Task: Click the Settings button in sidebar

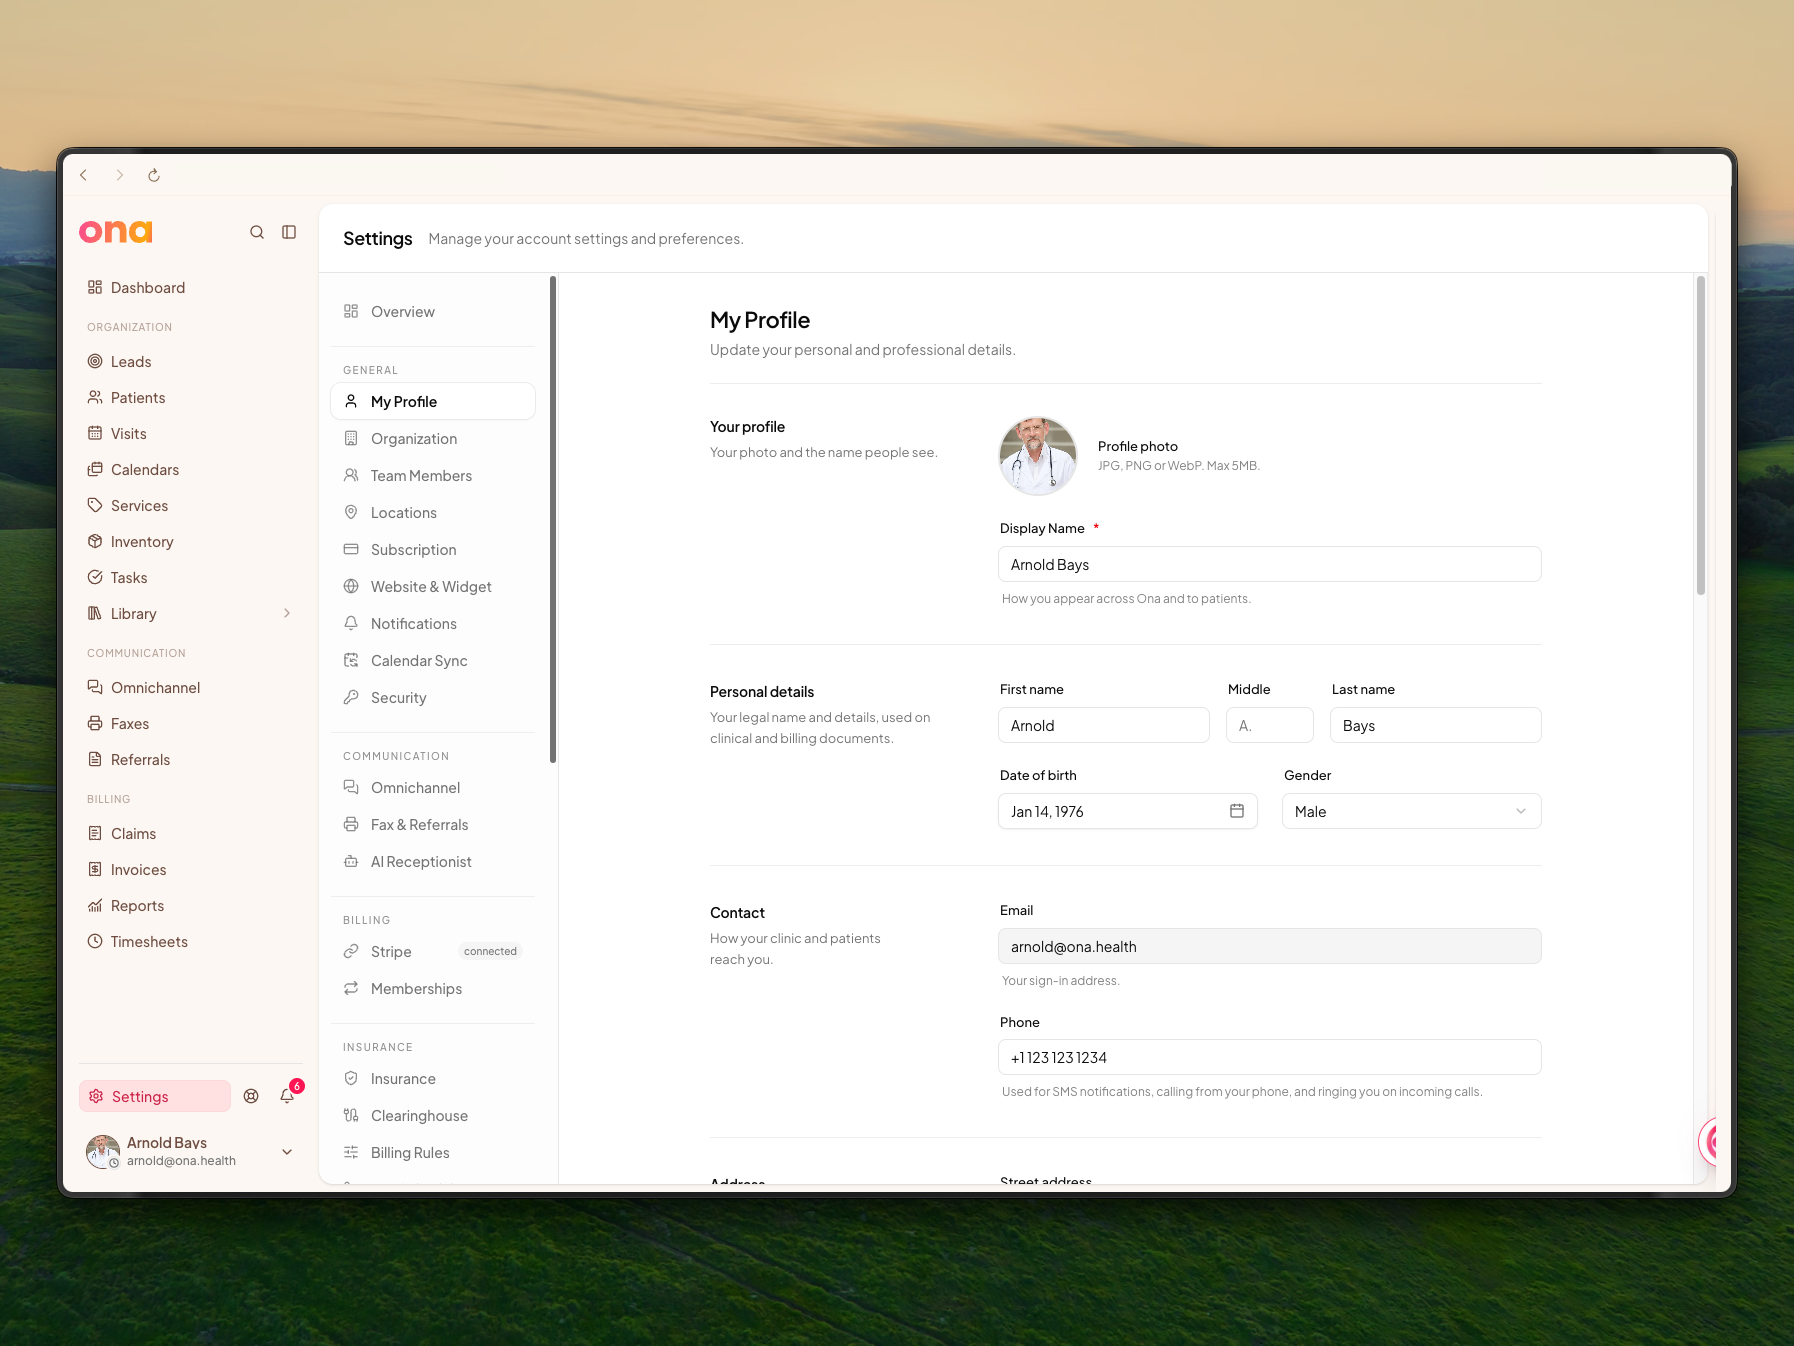Action: coord(155,1096)
